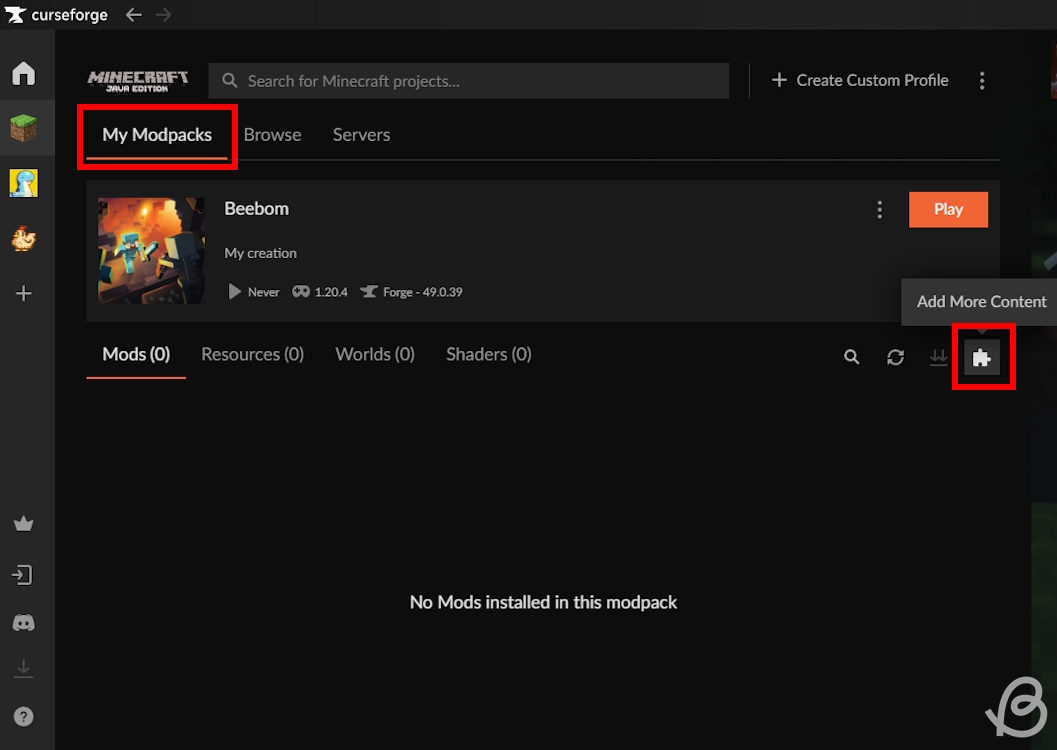This screenshot has width=1057, height=750.
Task: Click the plus icon to add a game
Action: (x=26, y=293)
